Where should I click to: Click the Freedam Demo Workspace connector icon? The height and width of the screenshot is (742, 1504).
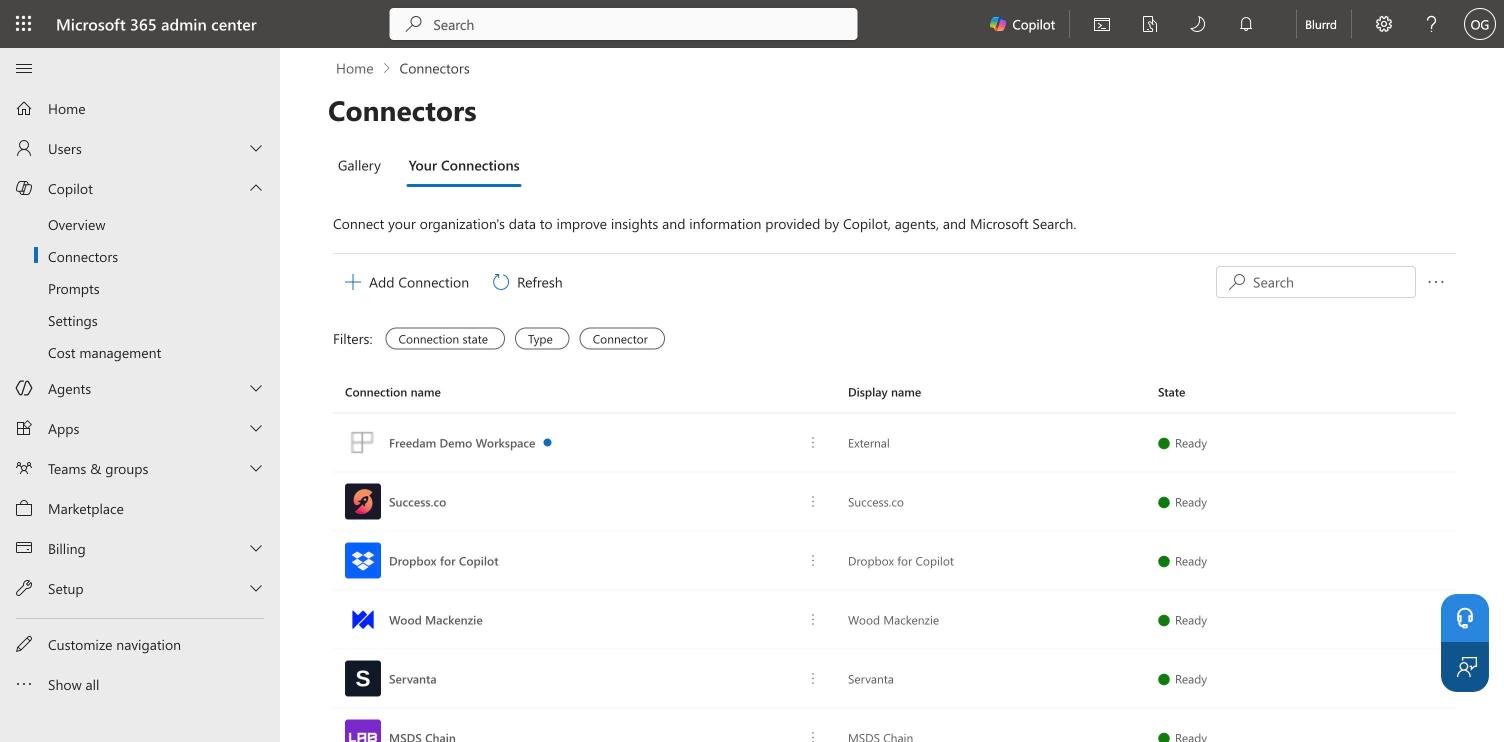[362, 442]
